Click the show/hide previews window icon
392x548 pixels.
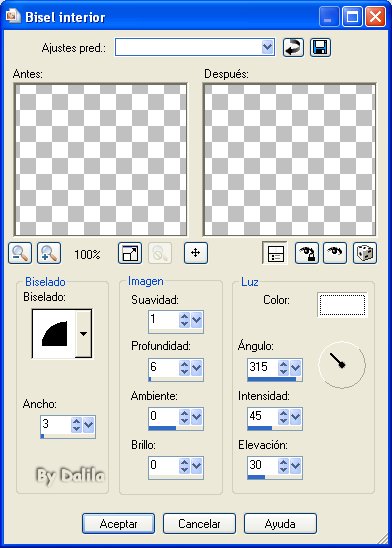pos(275,253)
